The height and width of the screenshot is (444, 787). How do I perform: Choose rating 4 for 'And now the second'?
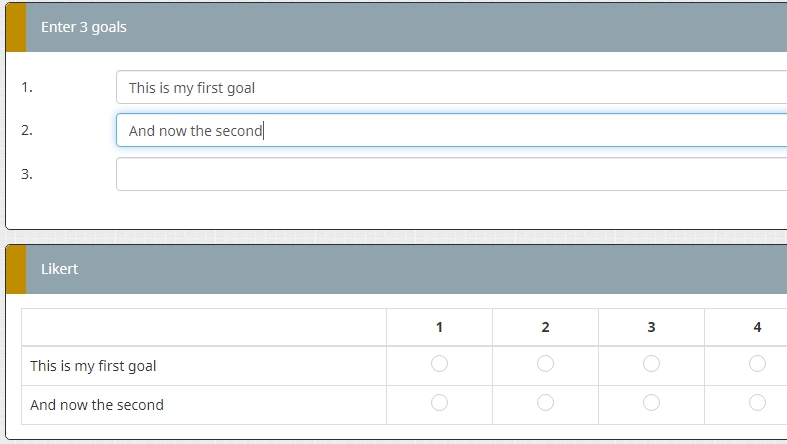click(x=757, y=403)
